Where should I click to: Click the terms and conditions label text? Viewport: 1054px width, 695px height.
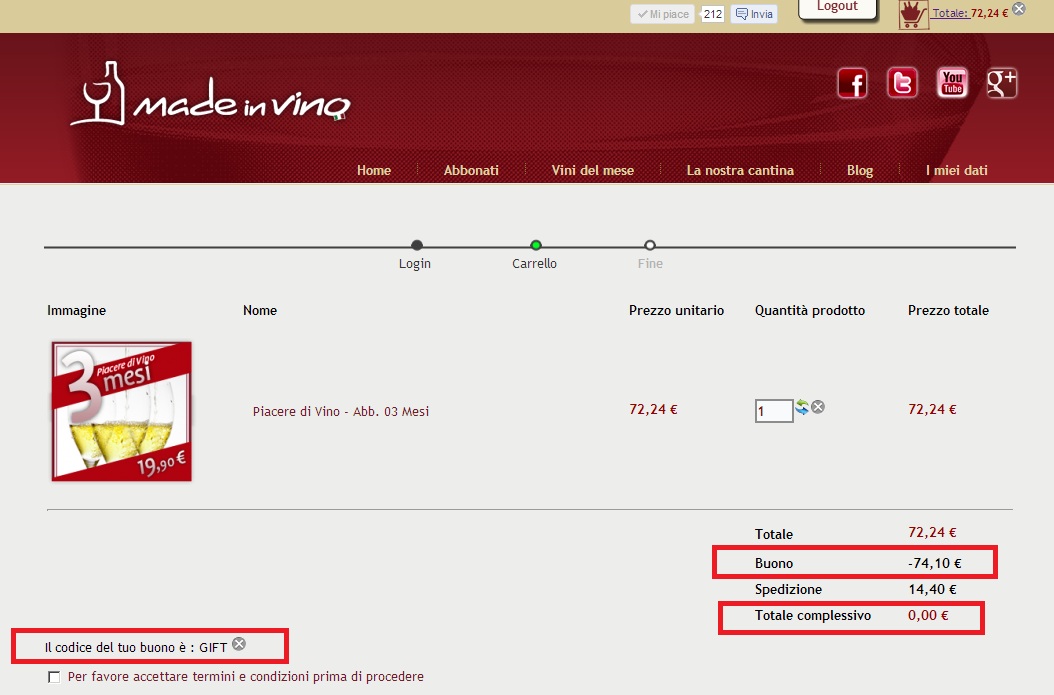tap(246, 677)
